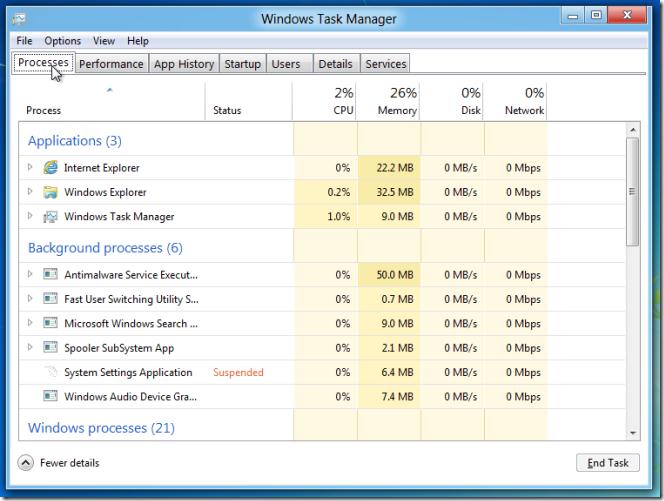Click the 7.4 MB memory value

click(397, 397)
